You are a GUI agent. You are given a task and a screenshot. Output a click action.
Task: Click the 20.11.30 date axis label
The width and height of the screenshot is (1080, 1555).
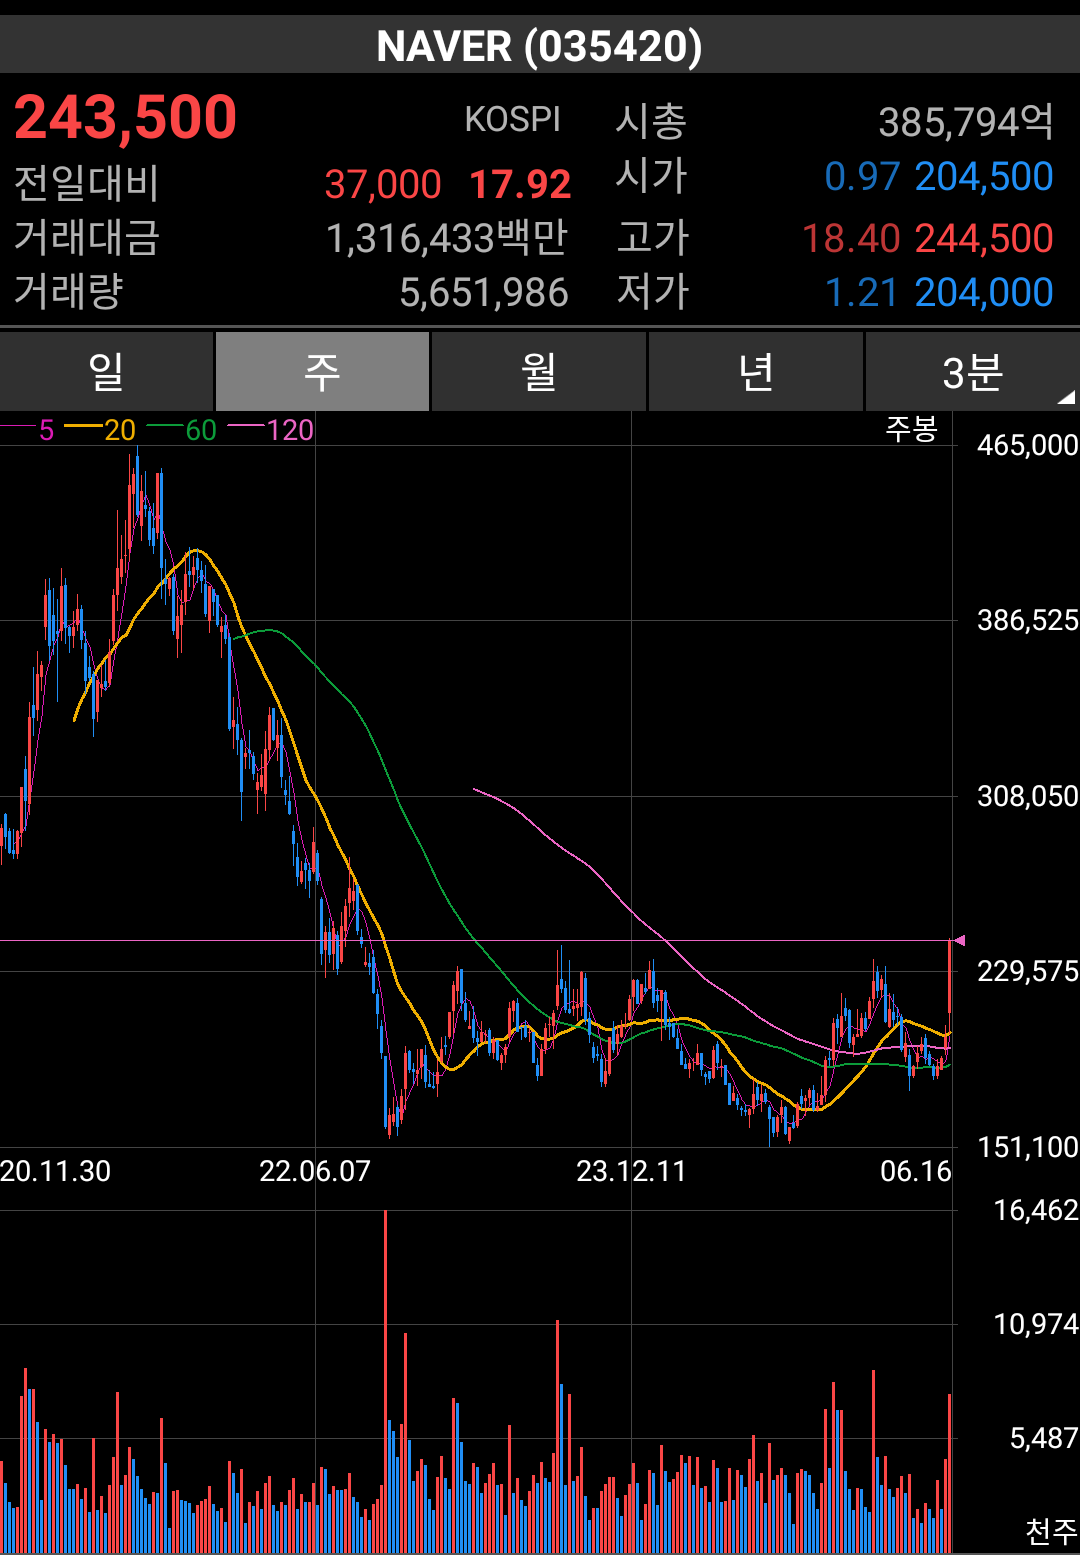click(x=55, y=1171)
